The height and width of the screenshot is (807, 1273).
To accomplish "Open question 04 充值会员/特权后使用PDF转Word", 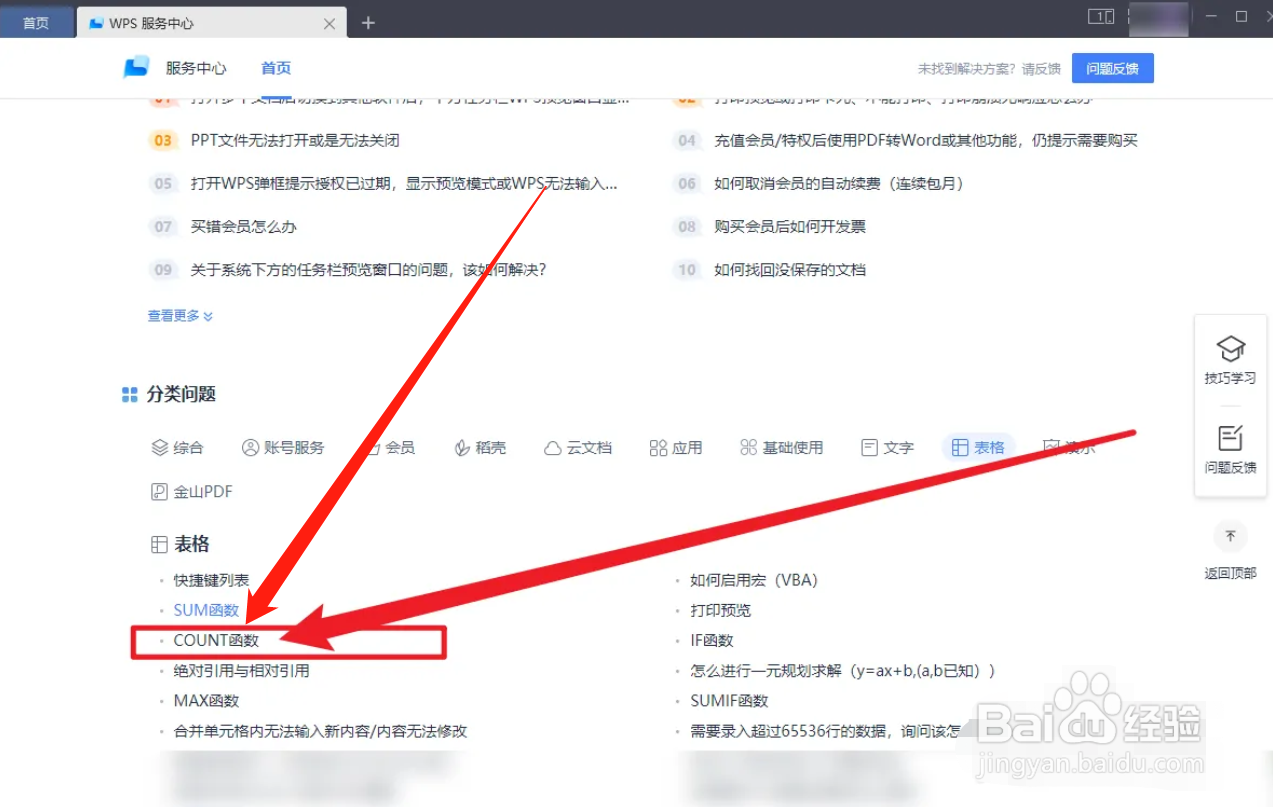I will point(926,140).
